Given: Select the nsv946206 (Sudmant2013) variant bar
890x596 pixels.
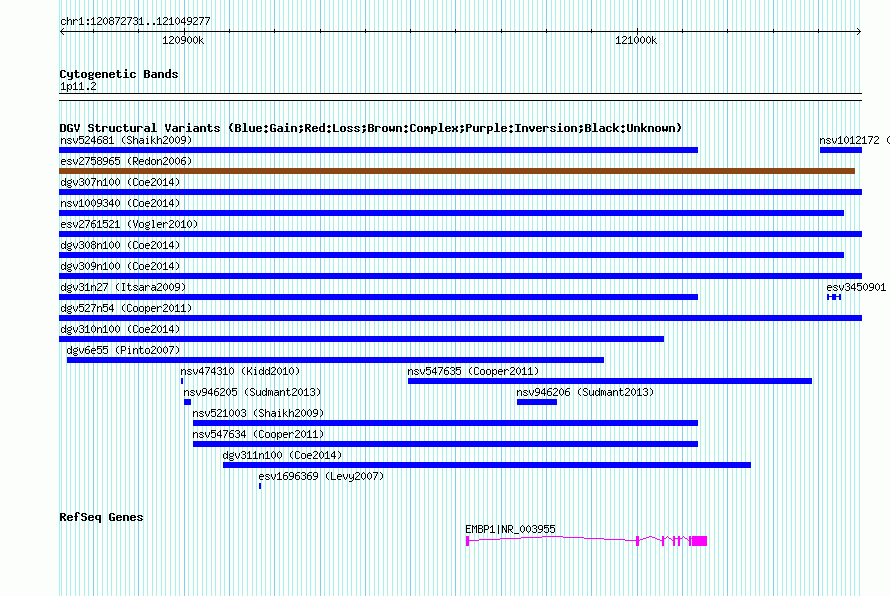Looking at the screenshot, I should pos(537,402).
